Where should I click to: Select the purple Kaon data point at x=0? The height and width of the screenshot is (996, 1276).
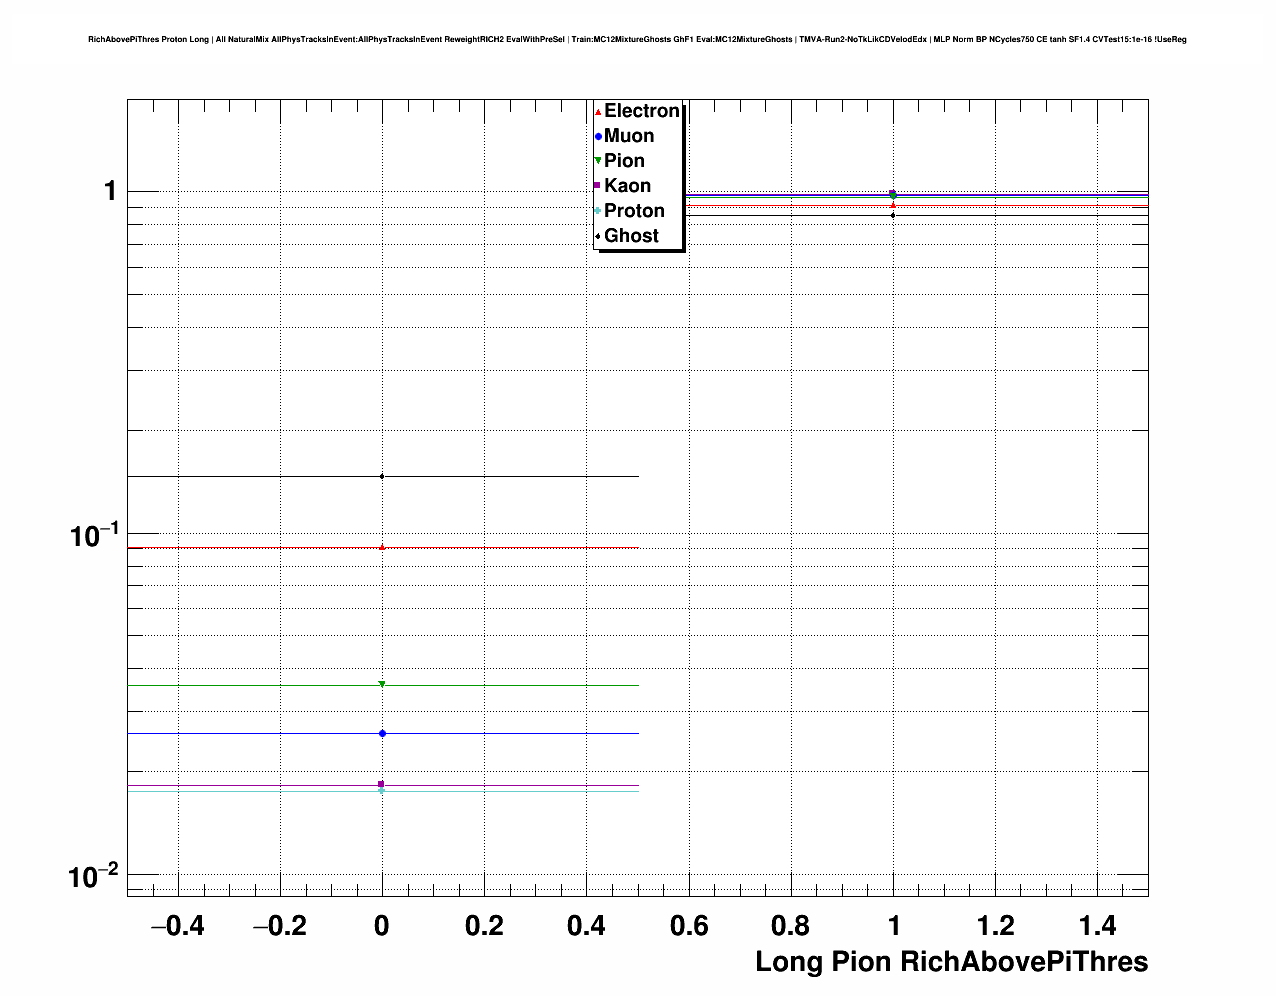click(381, 784)
